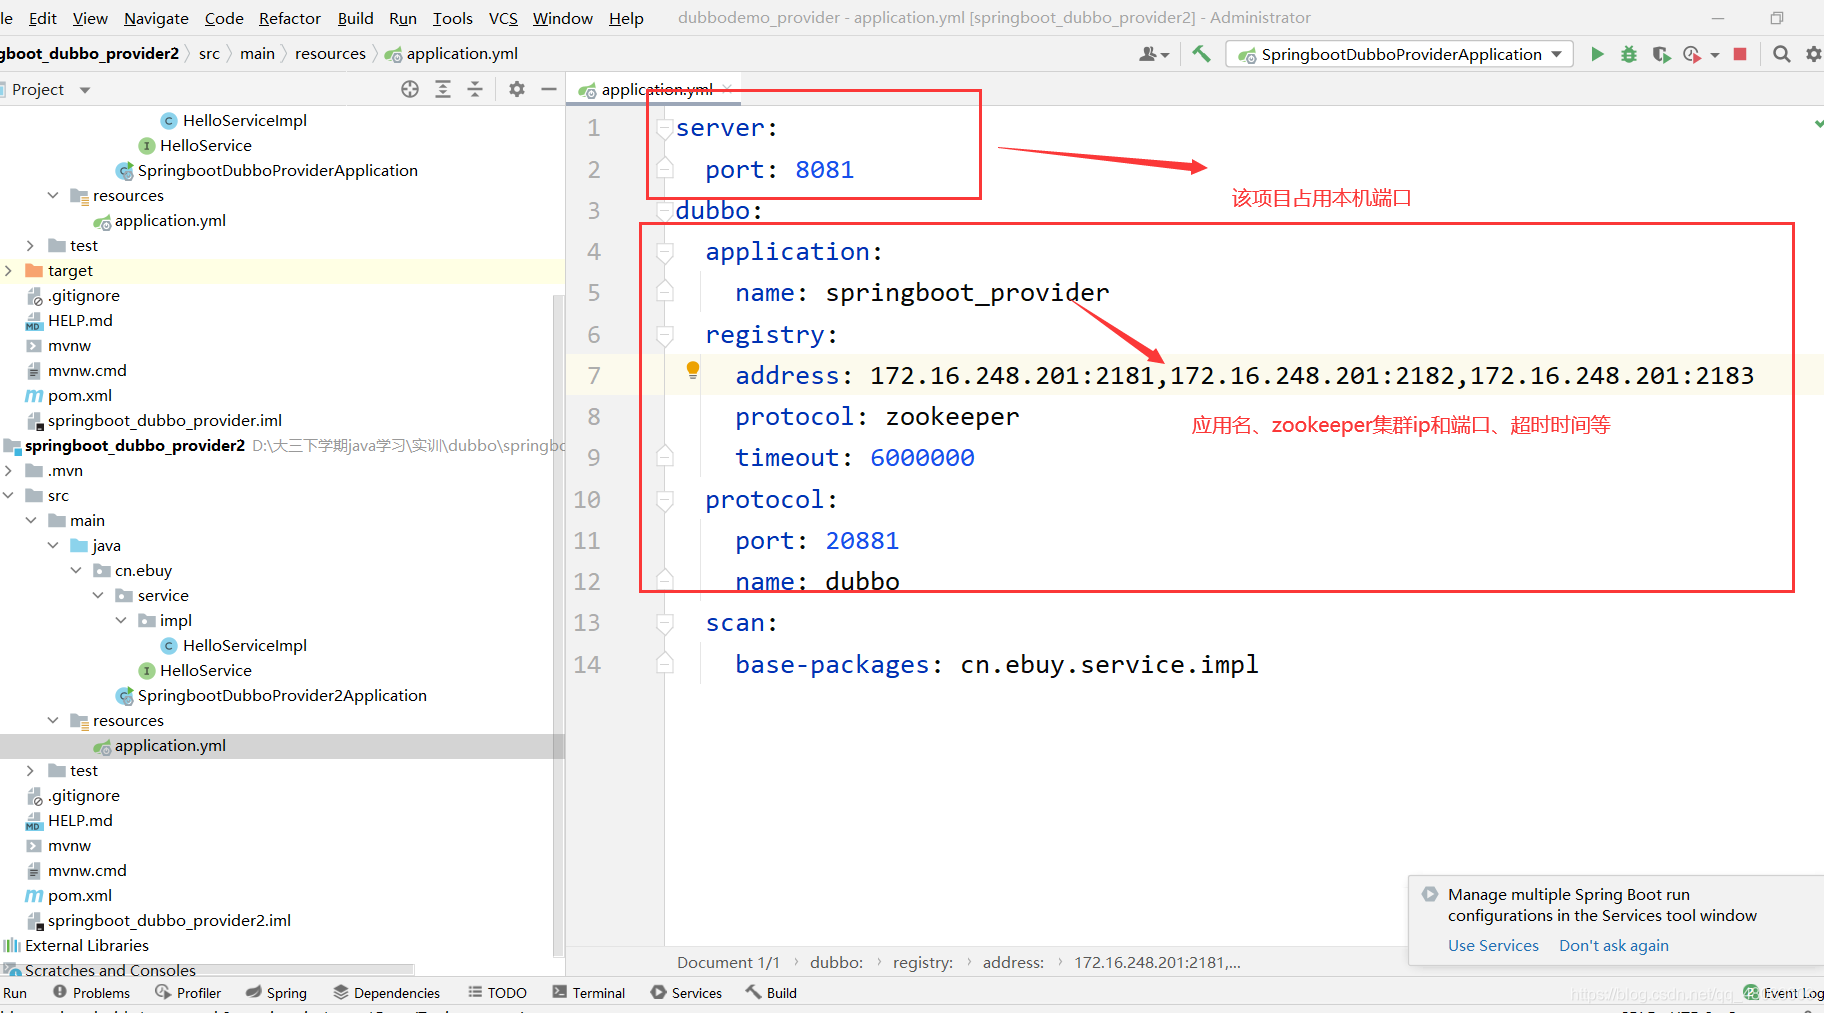Toggle fold marker beside scan line
This screenshot has height=1013, width=1824.
[664, 623]
